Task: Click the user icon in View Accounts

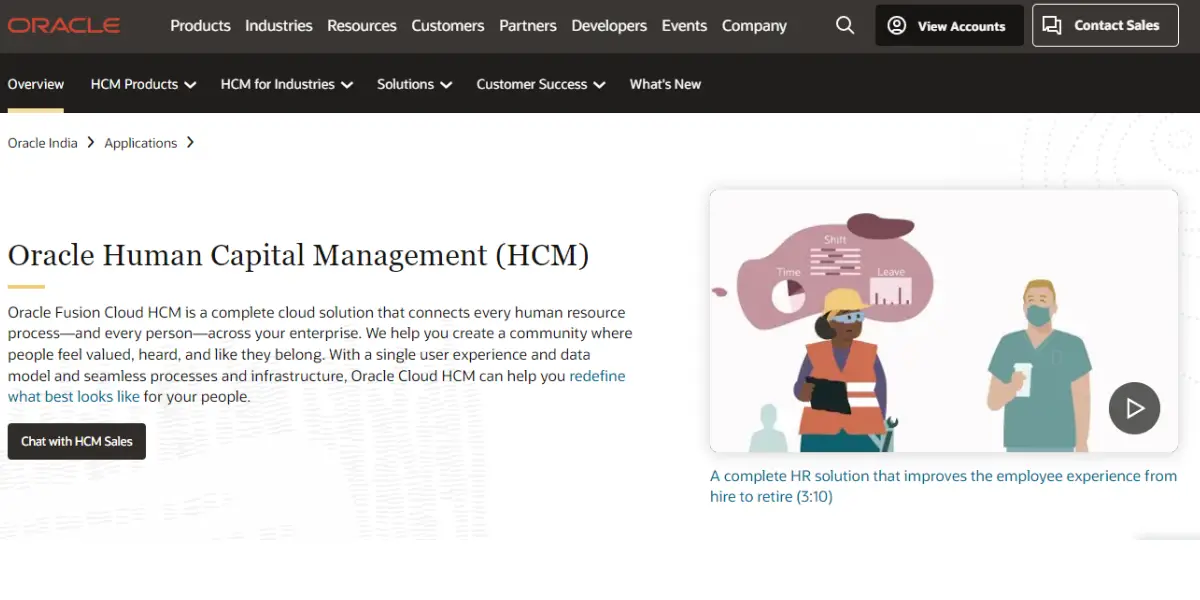Action: (897, 26)
